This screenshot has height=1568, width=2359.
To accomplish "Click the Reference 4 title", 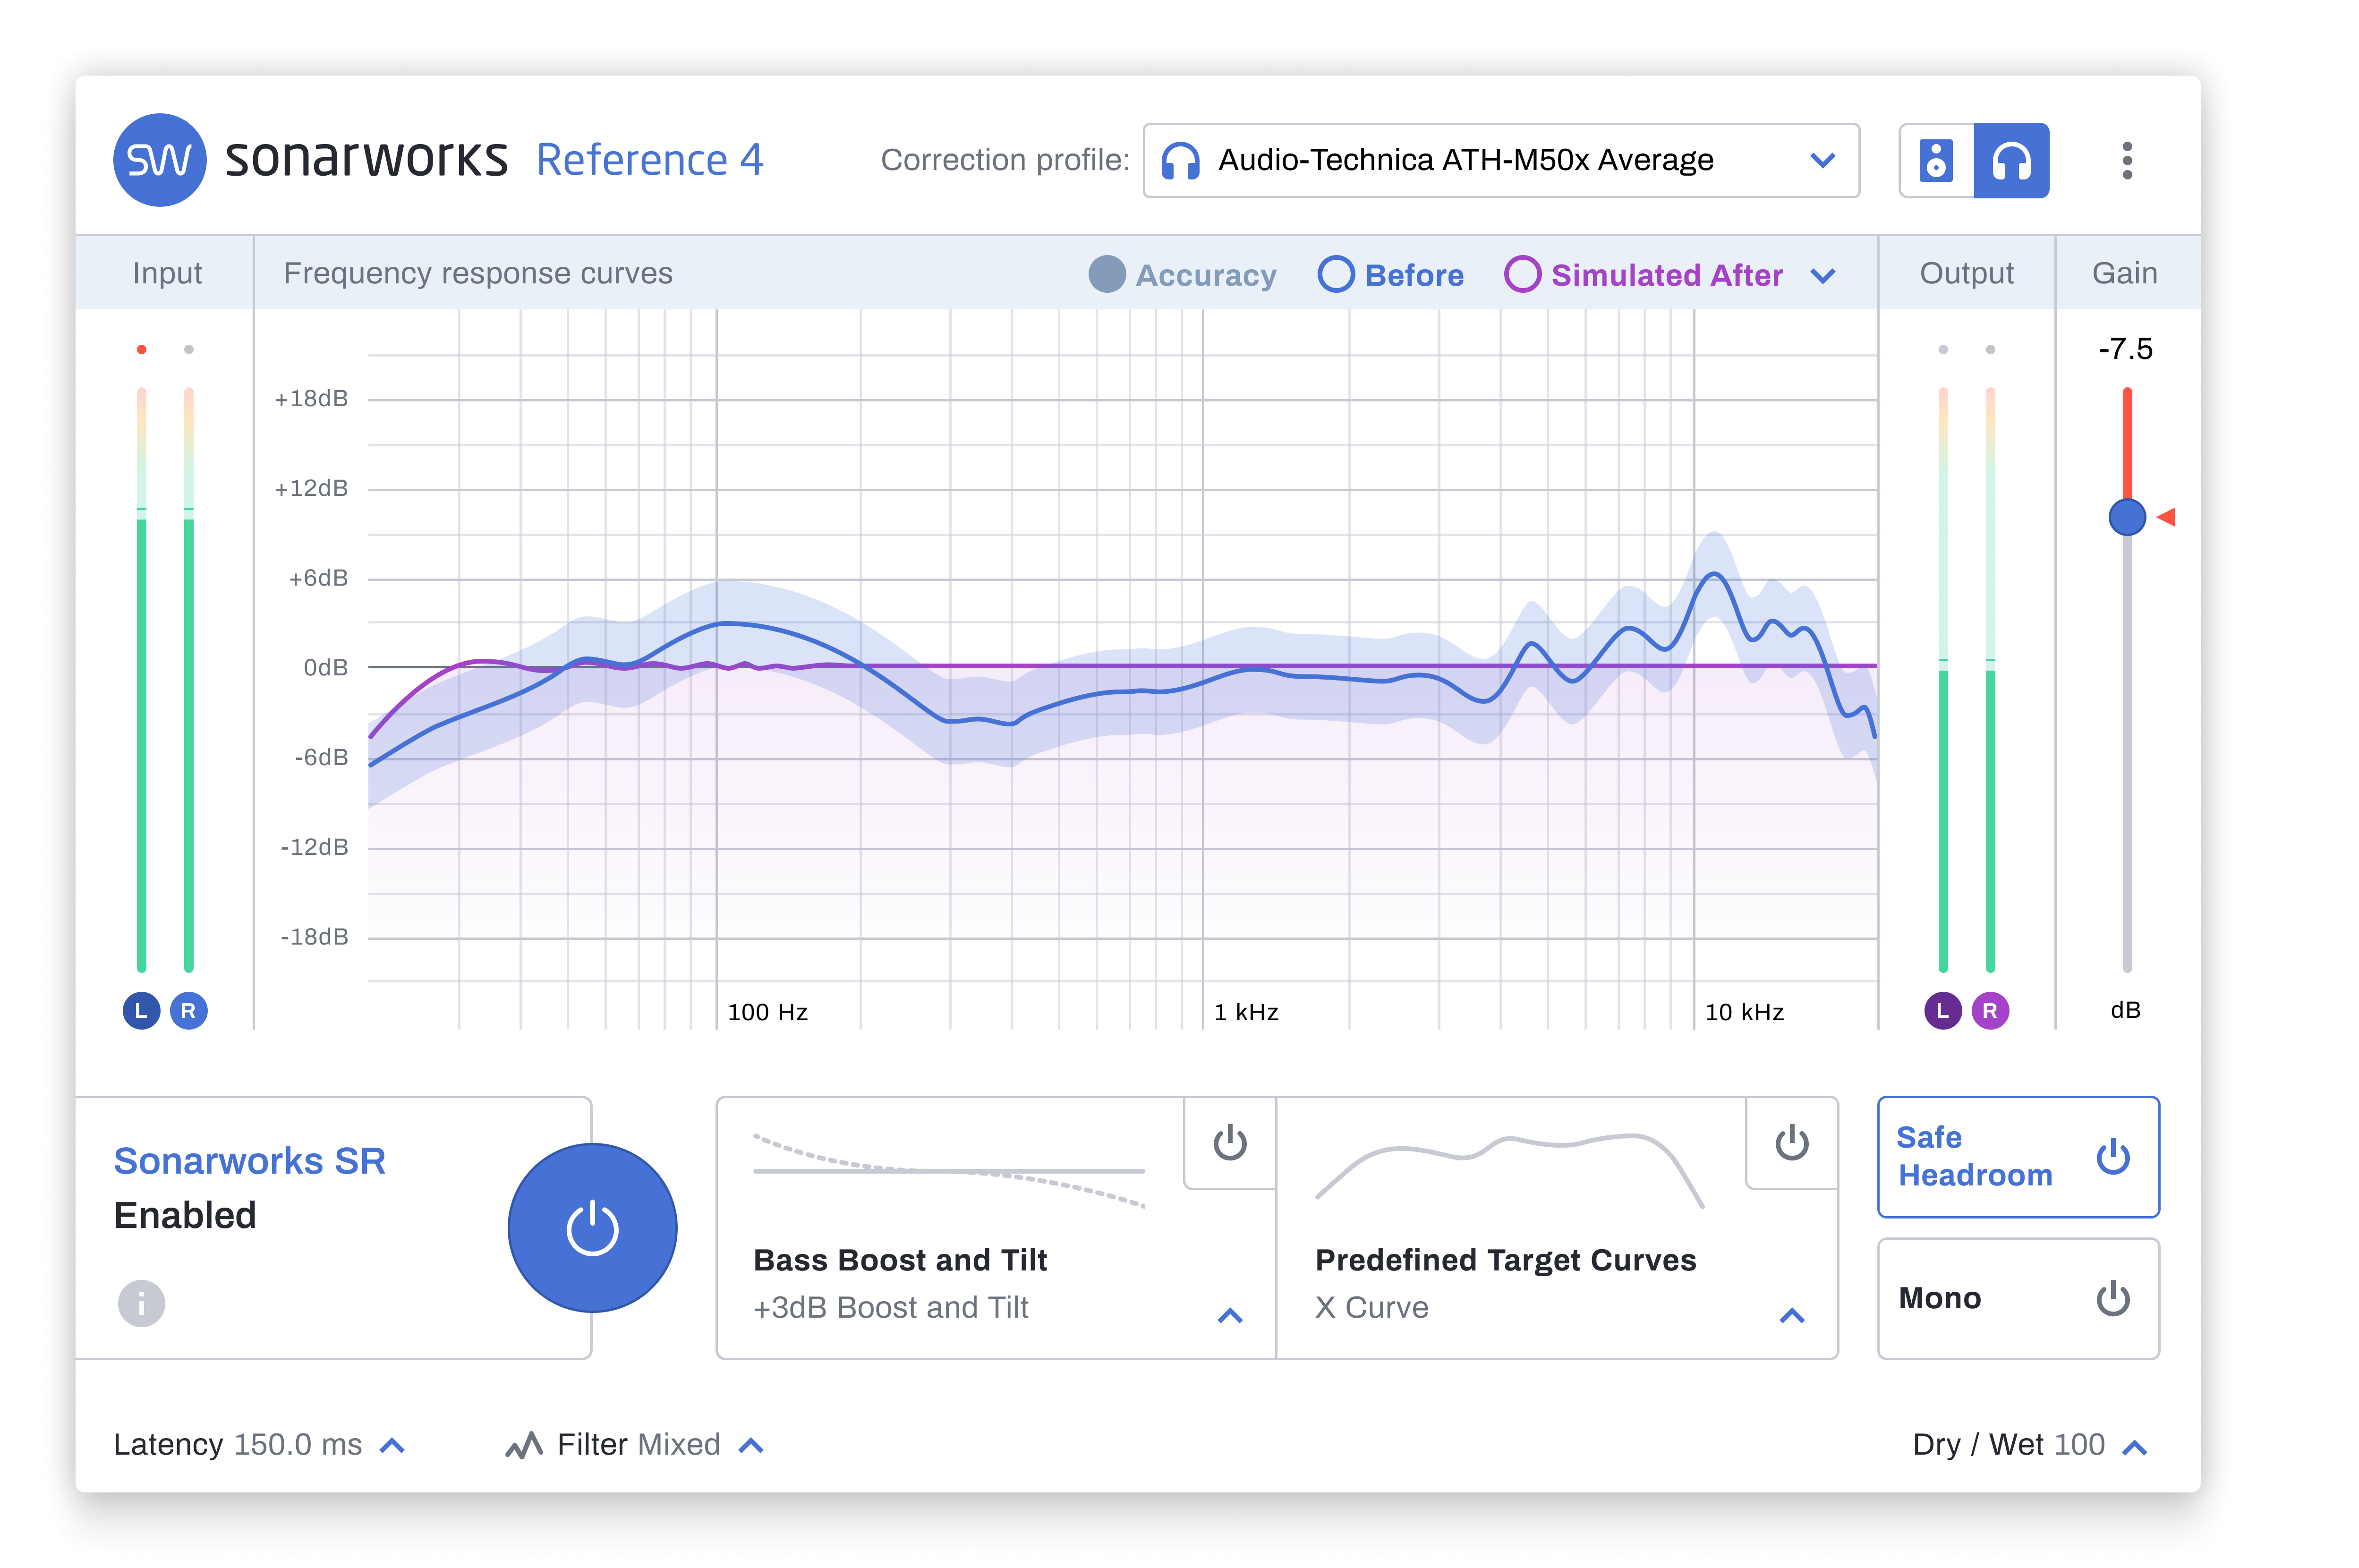I will [649, 160].
